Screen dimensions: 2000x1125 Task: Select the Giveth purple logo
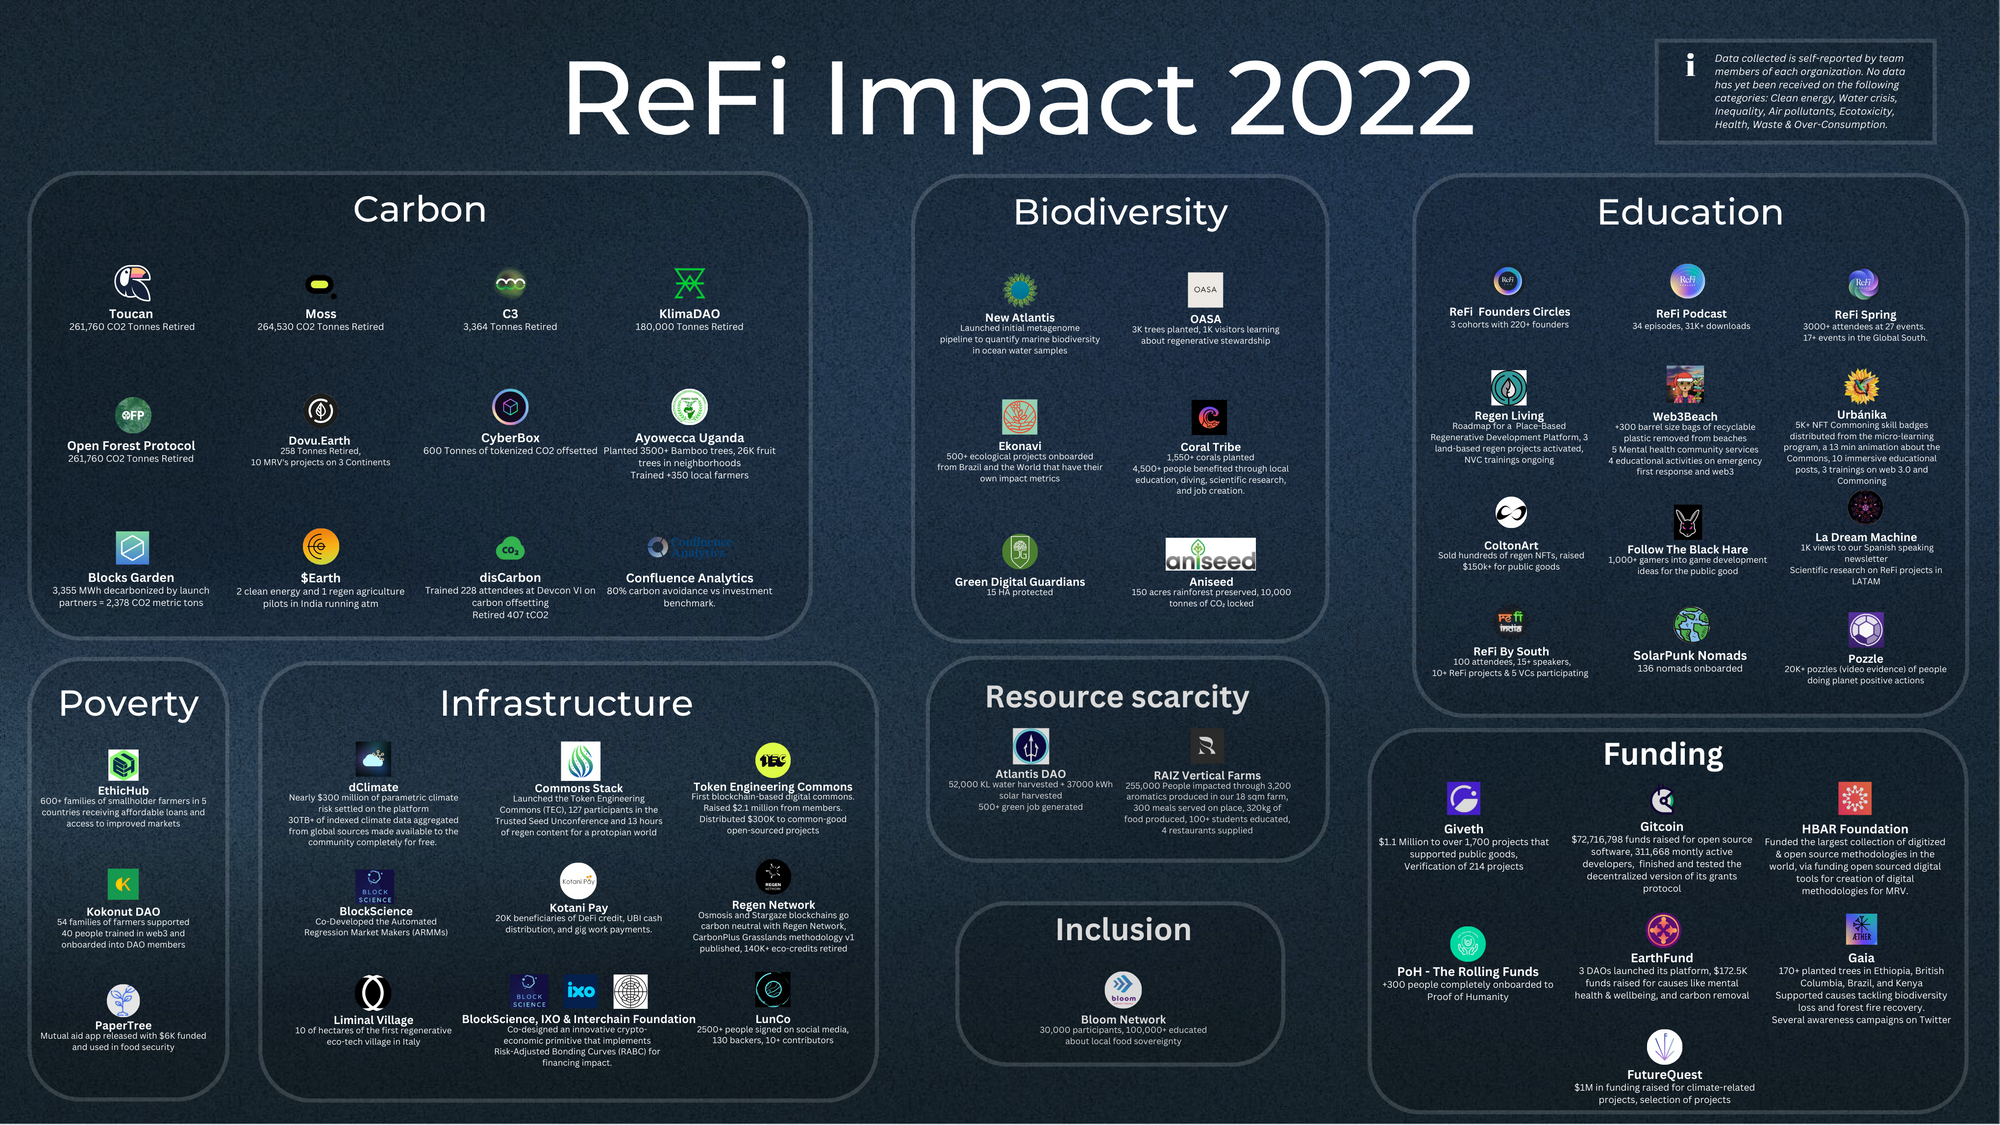pos(1463,799)
